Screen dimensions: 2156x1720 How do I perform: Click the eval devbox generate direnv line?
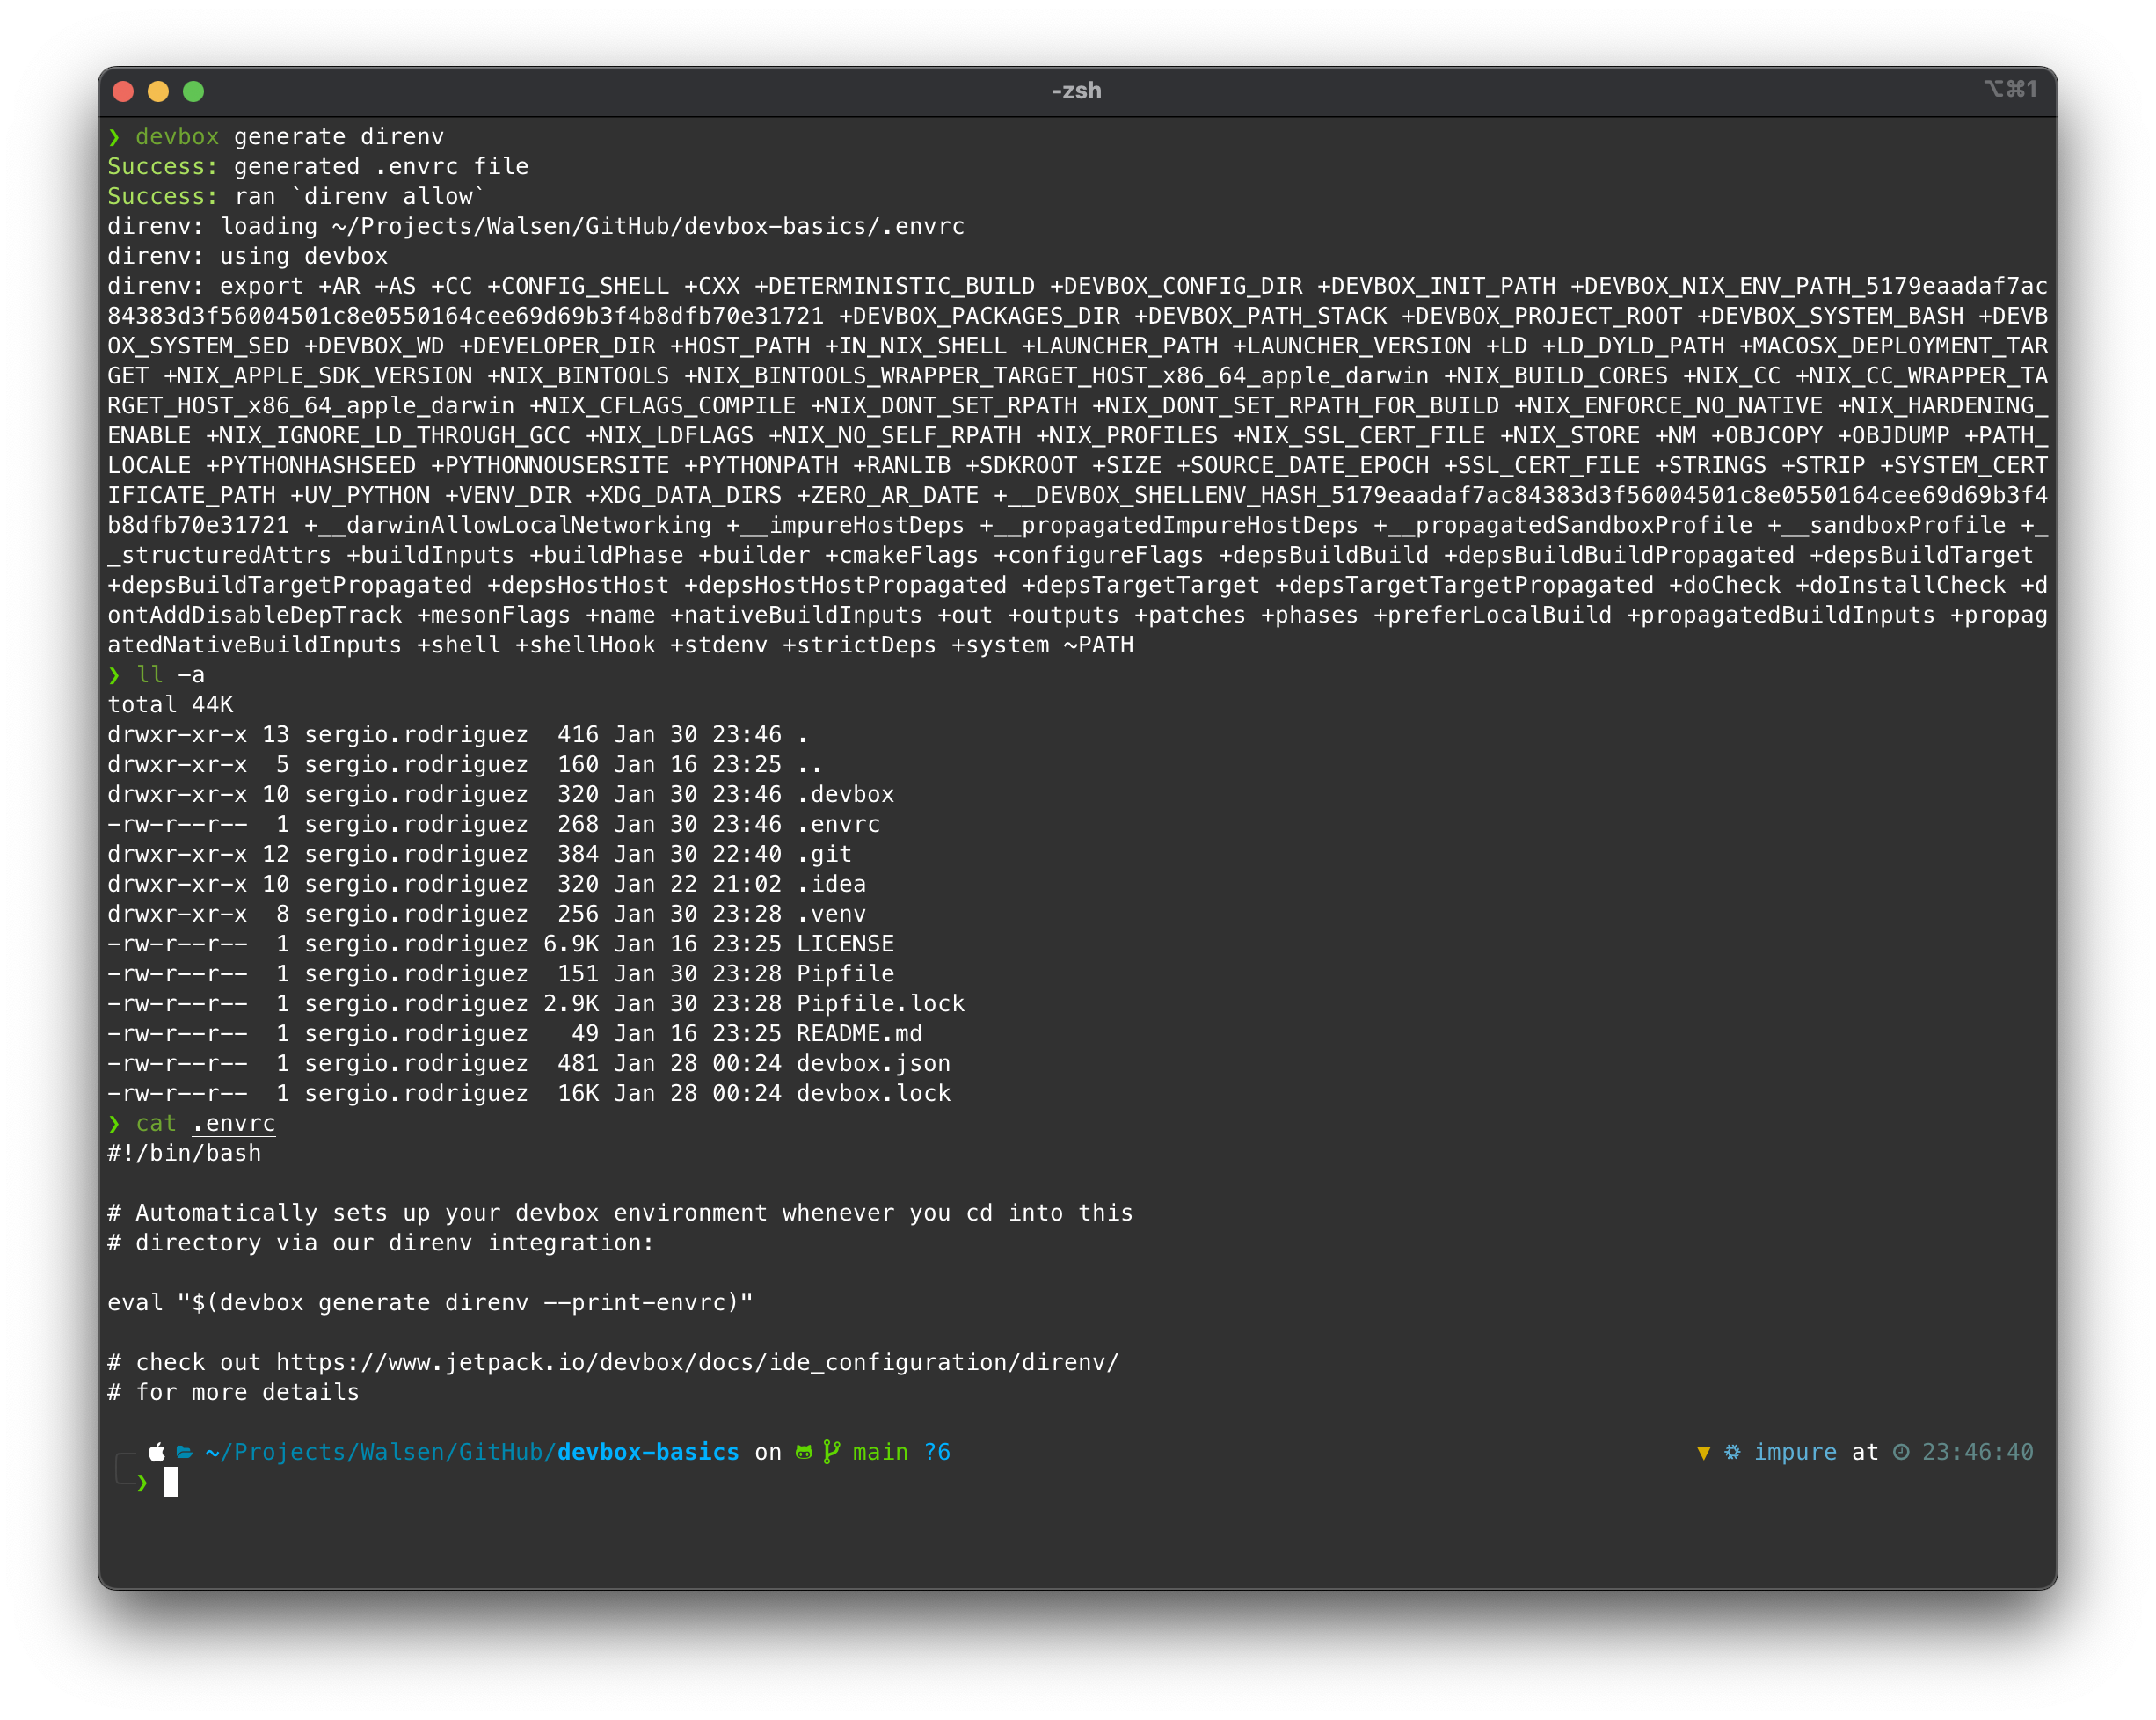(x=430, y=1302)
